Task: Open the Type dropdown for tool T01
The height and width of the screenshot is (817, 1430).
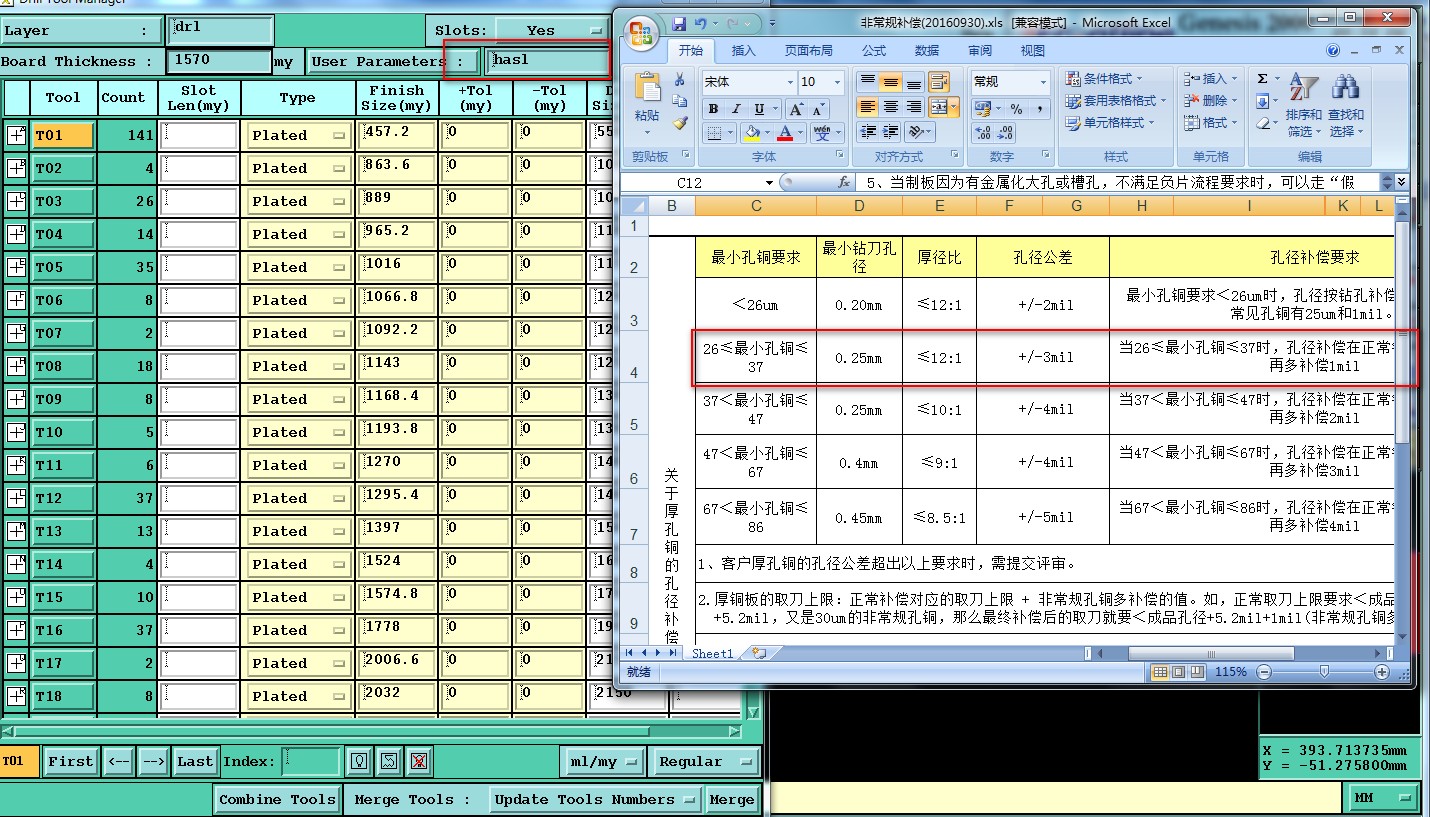Action: click(299, 135)
